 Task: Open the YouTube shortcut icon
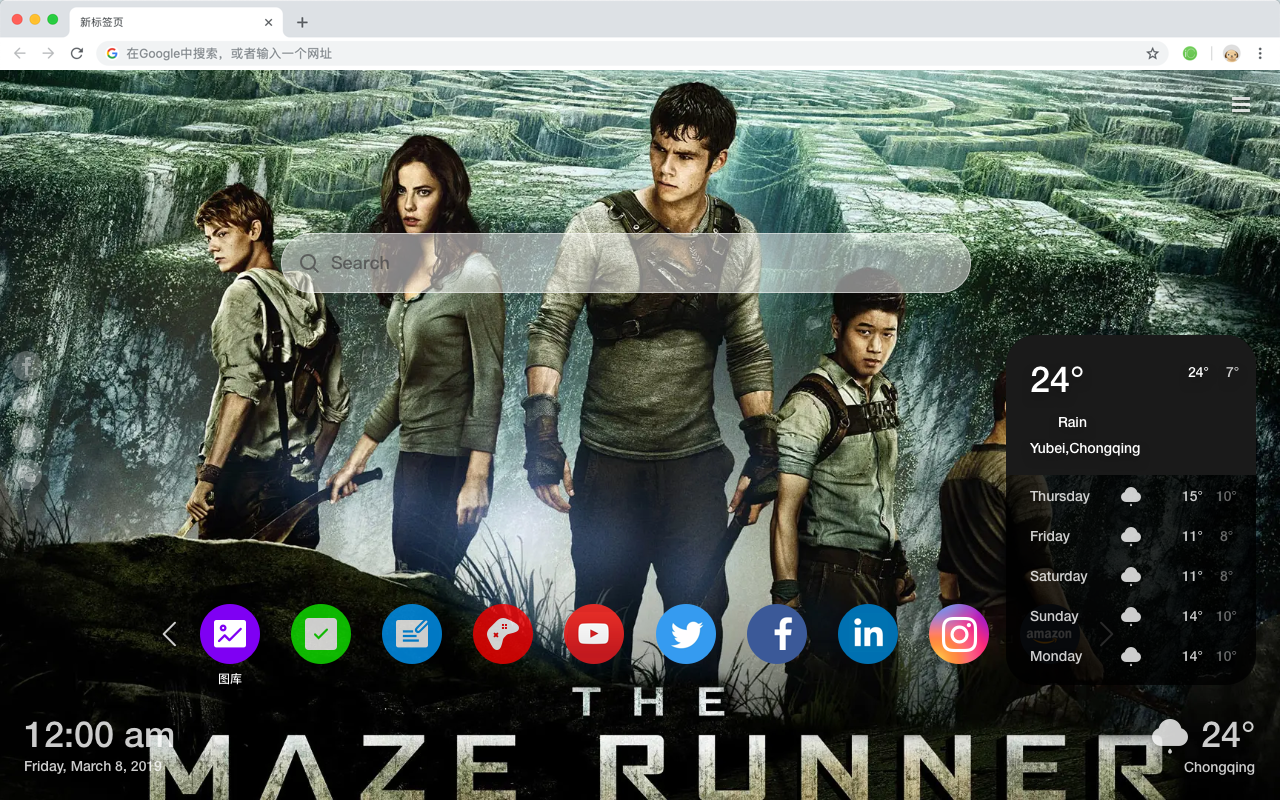point(594,634)
